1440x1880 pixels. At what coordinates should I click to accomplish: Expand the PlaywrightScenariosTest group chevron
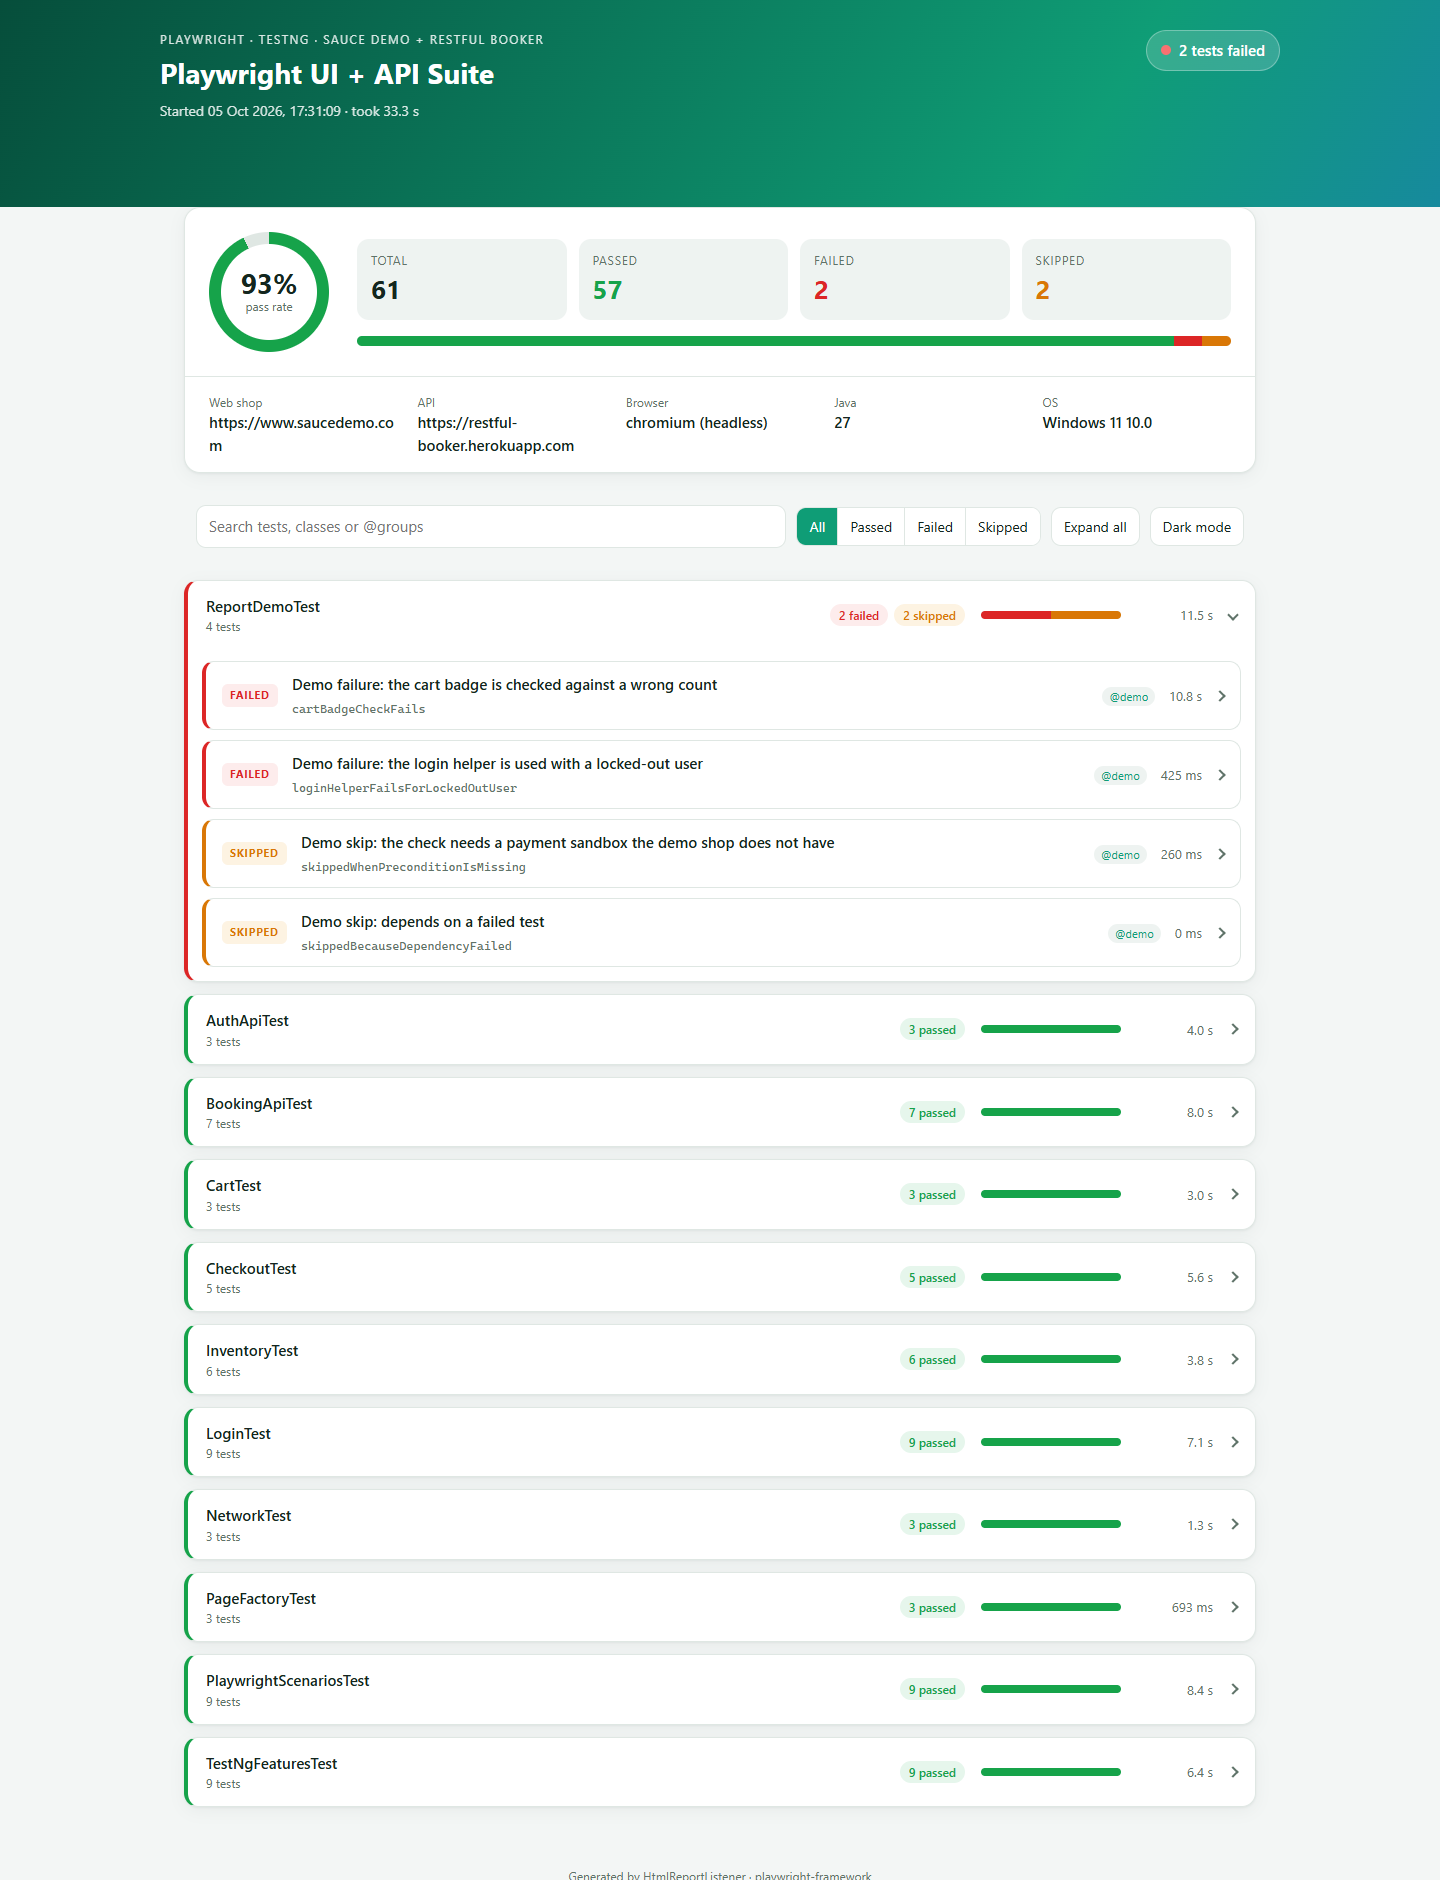pyautogui.click(x=1235, y=1689)
